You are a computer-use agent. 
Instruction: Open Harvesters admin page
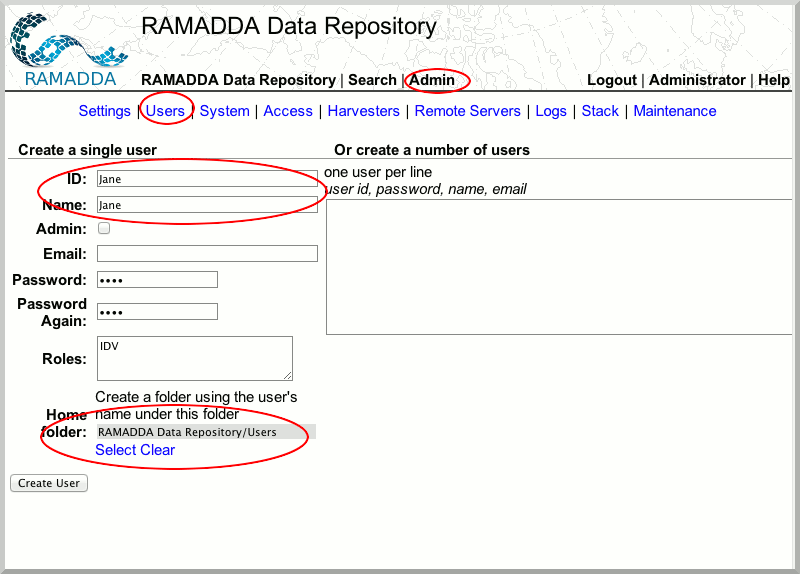pos(363,111)
